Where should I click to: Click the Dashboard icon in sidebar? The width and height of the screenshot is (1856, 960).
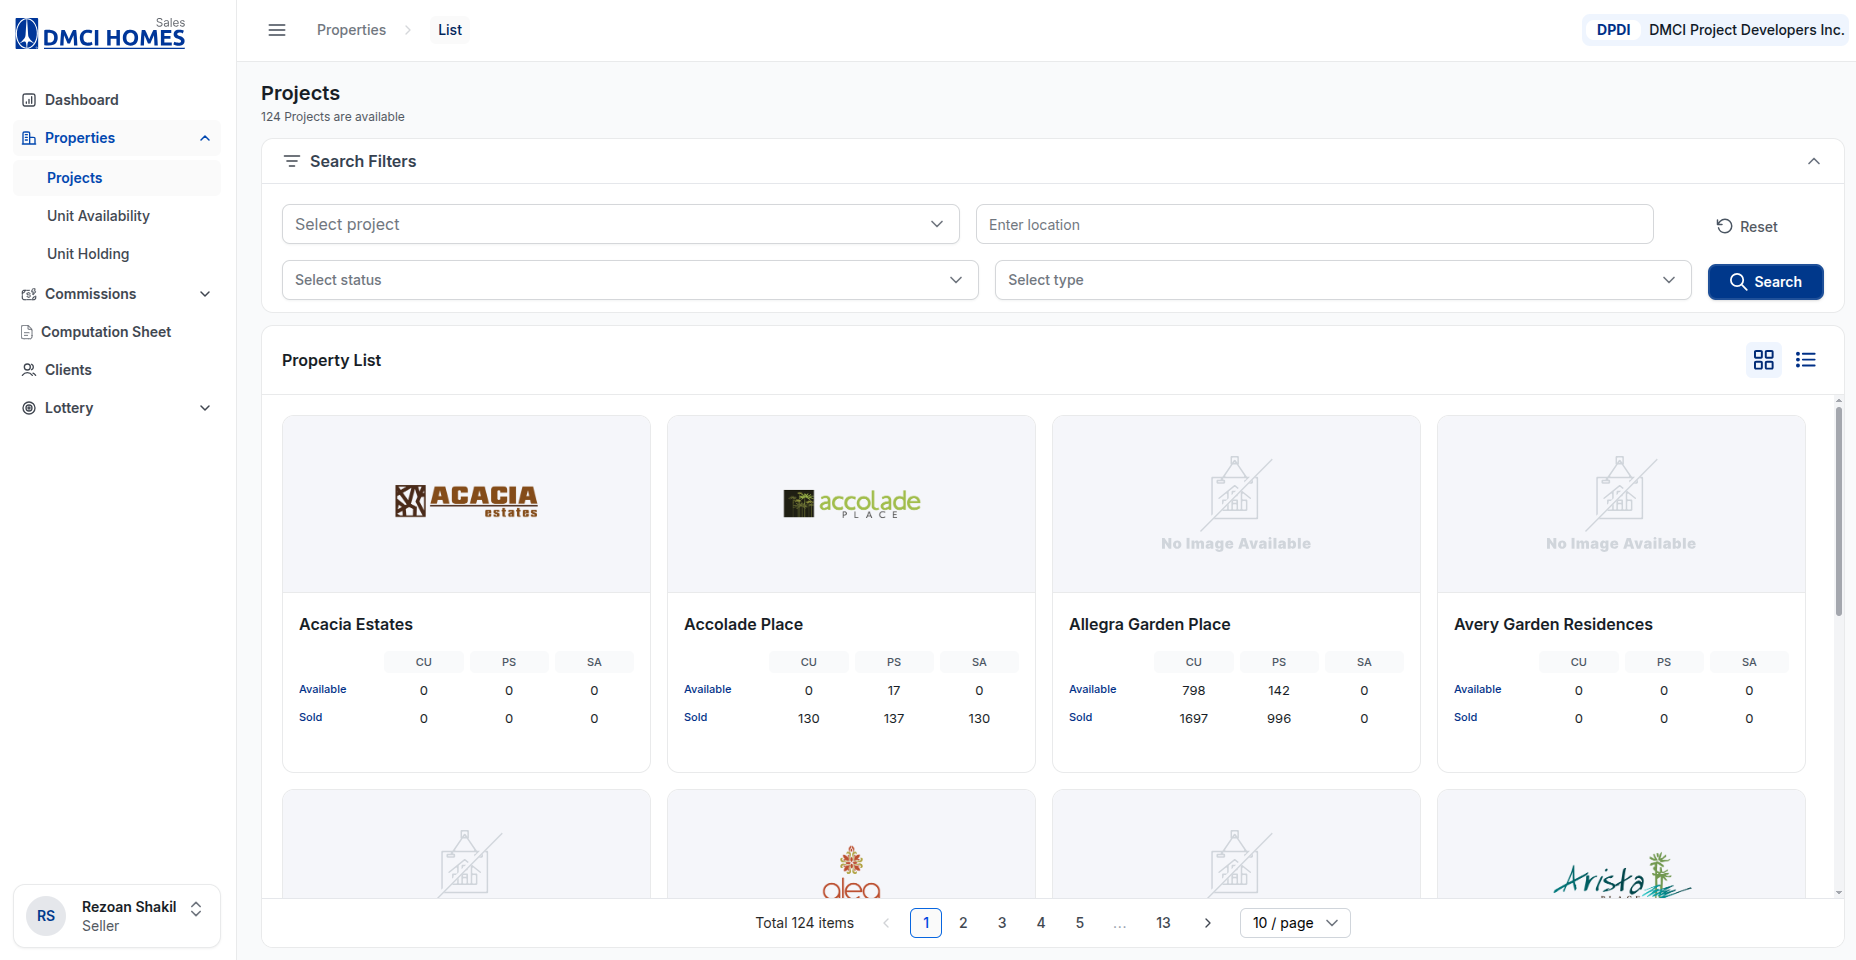coord(29,100)
